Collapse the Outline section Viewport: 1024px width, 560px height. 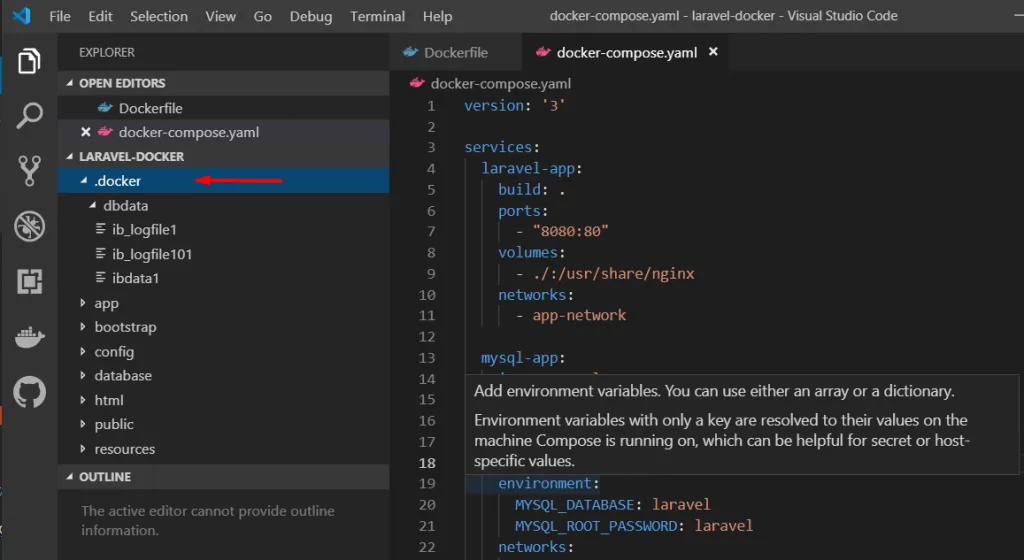pyautogui.click(x=69, y=476)
